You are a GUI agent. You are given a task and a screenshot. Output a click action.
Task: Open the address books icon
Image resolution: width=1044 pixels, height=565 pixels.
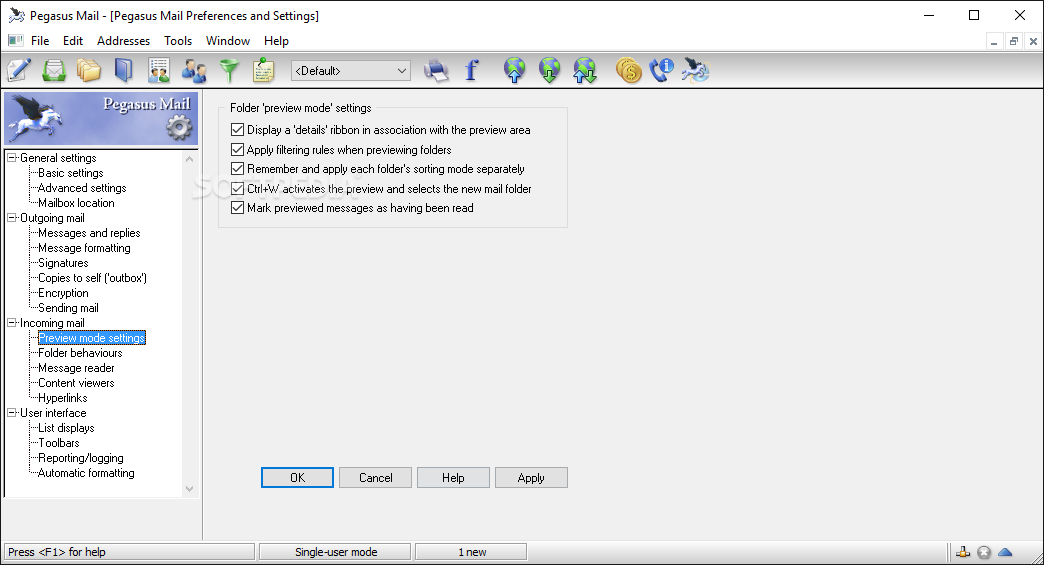click(124, 70)
